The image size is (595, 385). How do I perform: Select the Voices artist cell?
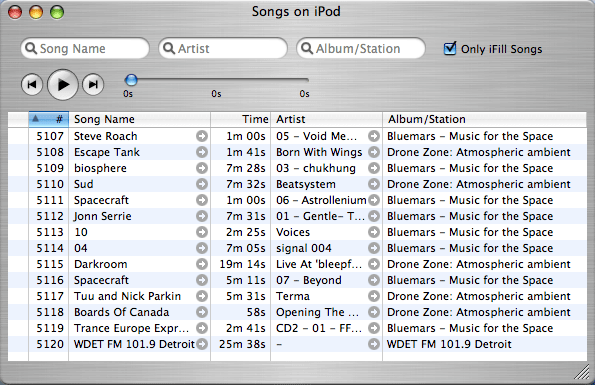293,232
